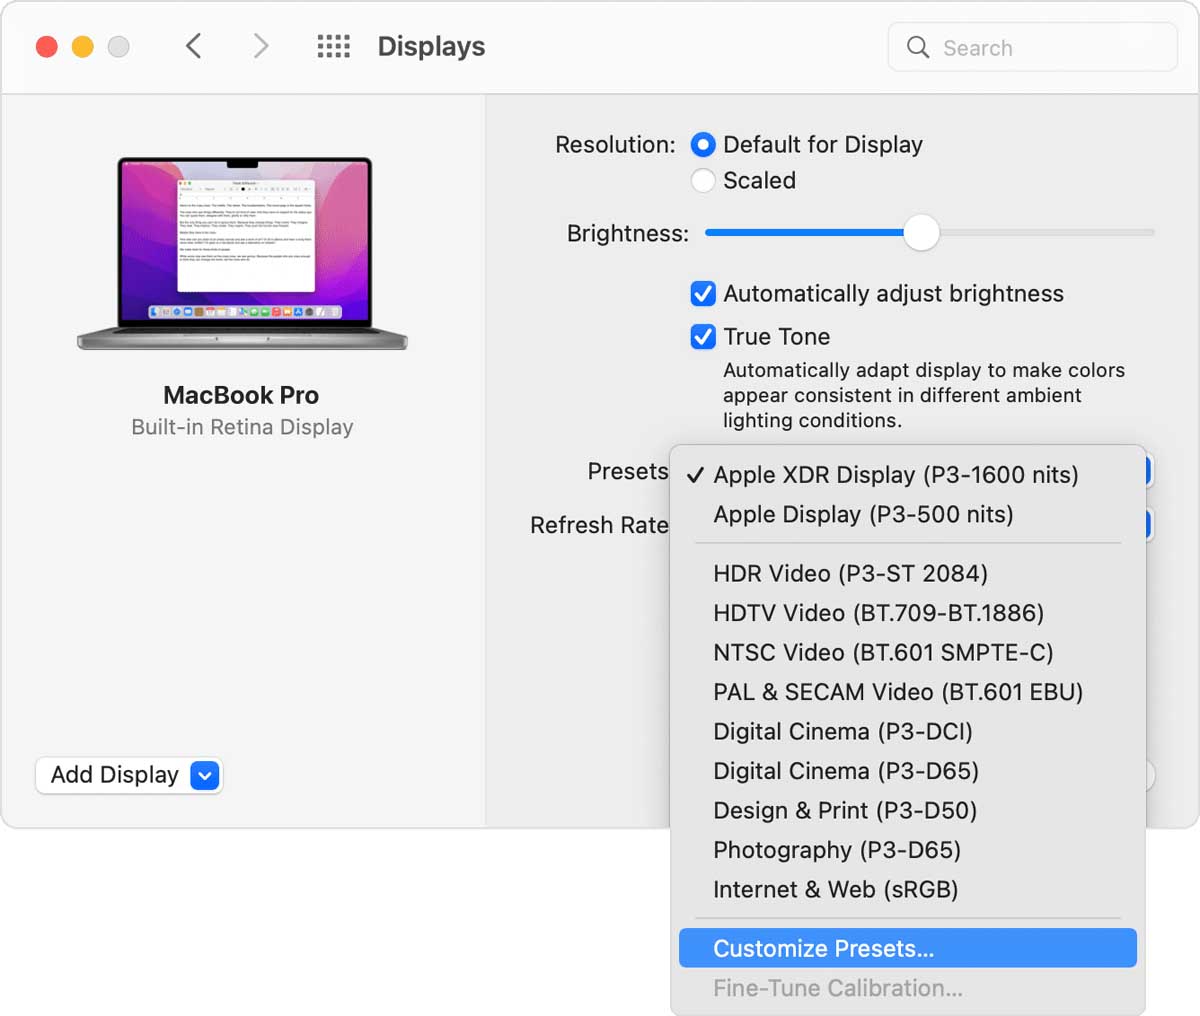The height and width of the screenshot is (1016, 1200).
Task: Select Scaled resolution option
Action: (703, 181)
